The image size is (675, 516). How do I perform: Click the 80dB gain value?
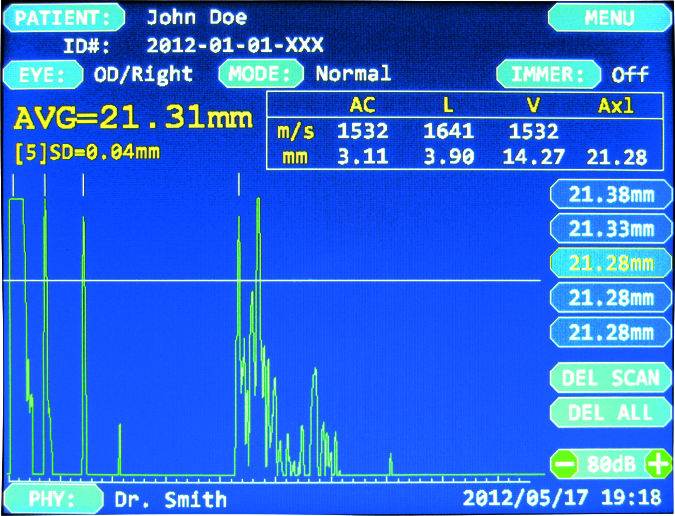point(611,464)
